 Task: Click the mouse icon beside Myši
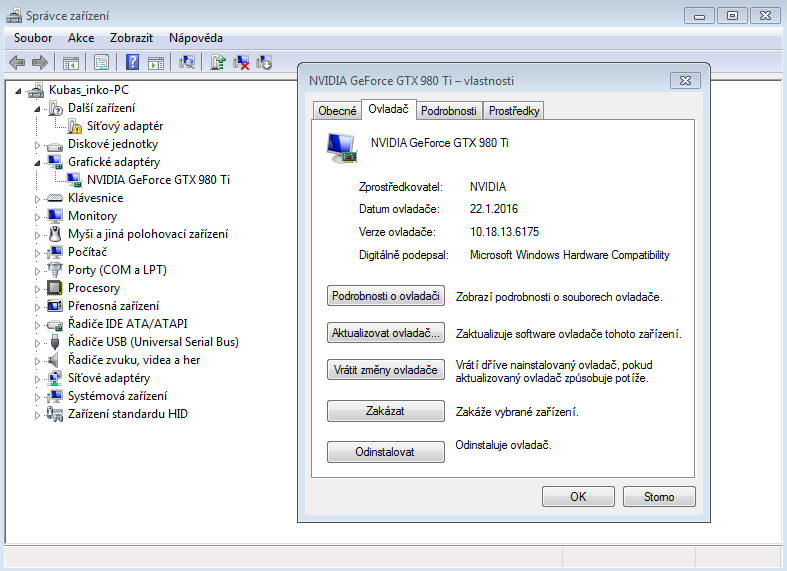[x=55, y=234]
